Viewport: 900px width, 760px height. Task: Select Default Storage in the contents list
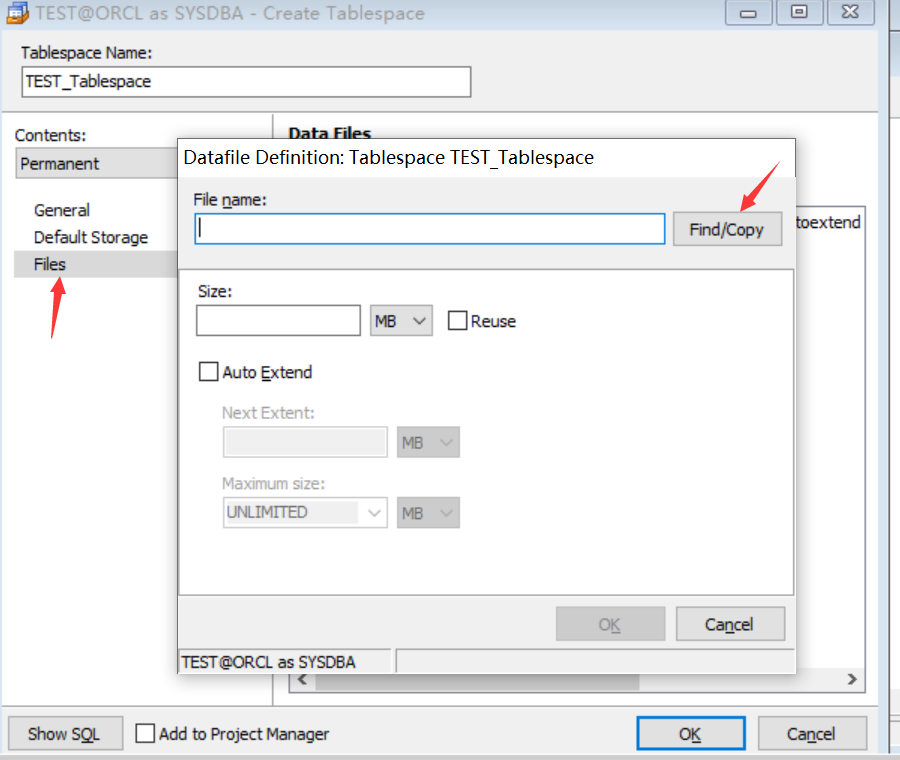[91, 237]
